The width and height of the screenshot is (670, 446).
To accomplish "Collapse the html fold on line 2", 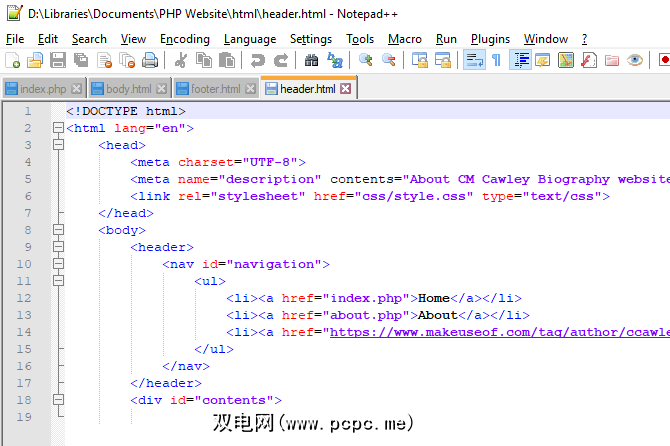I will [x=59, y=128].
